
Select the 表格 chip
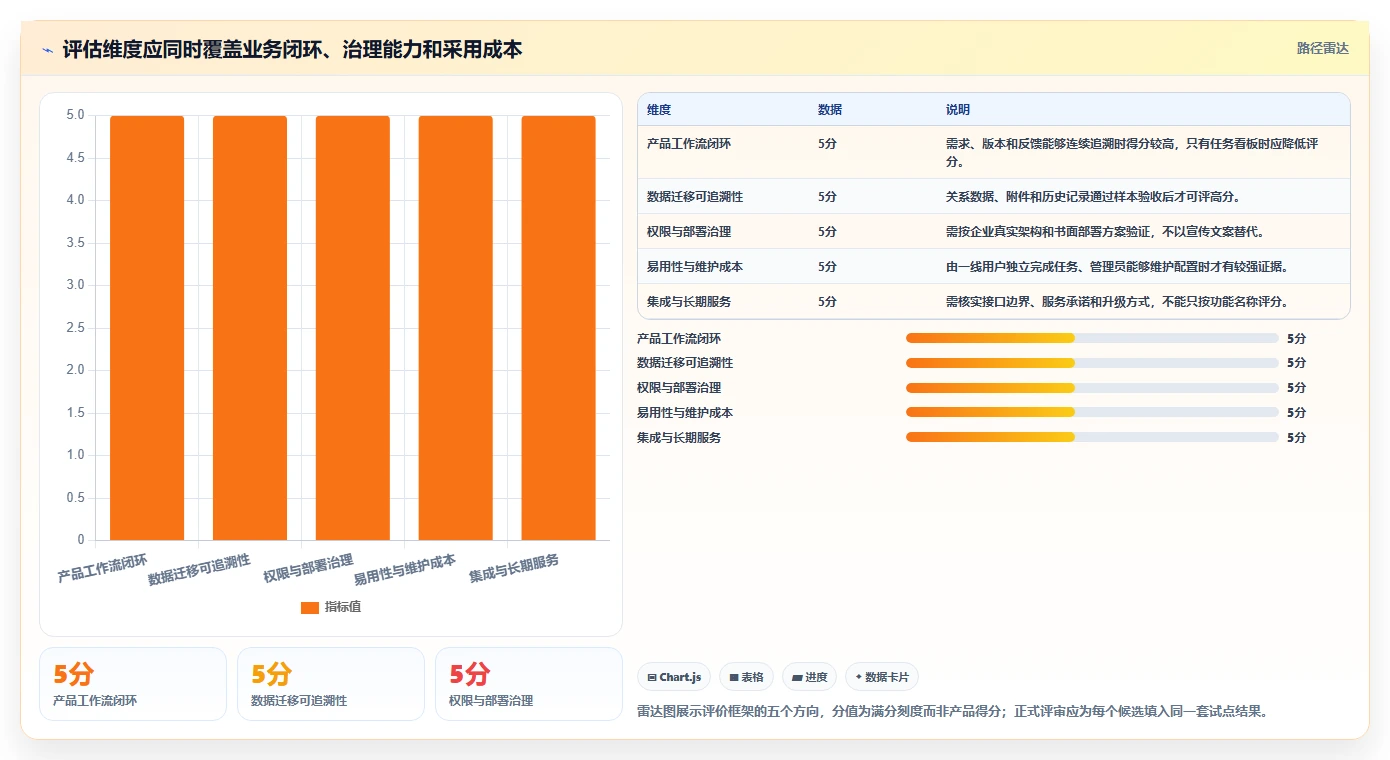coord(746,677)
